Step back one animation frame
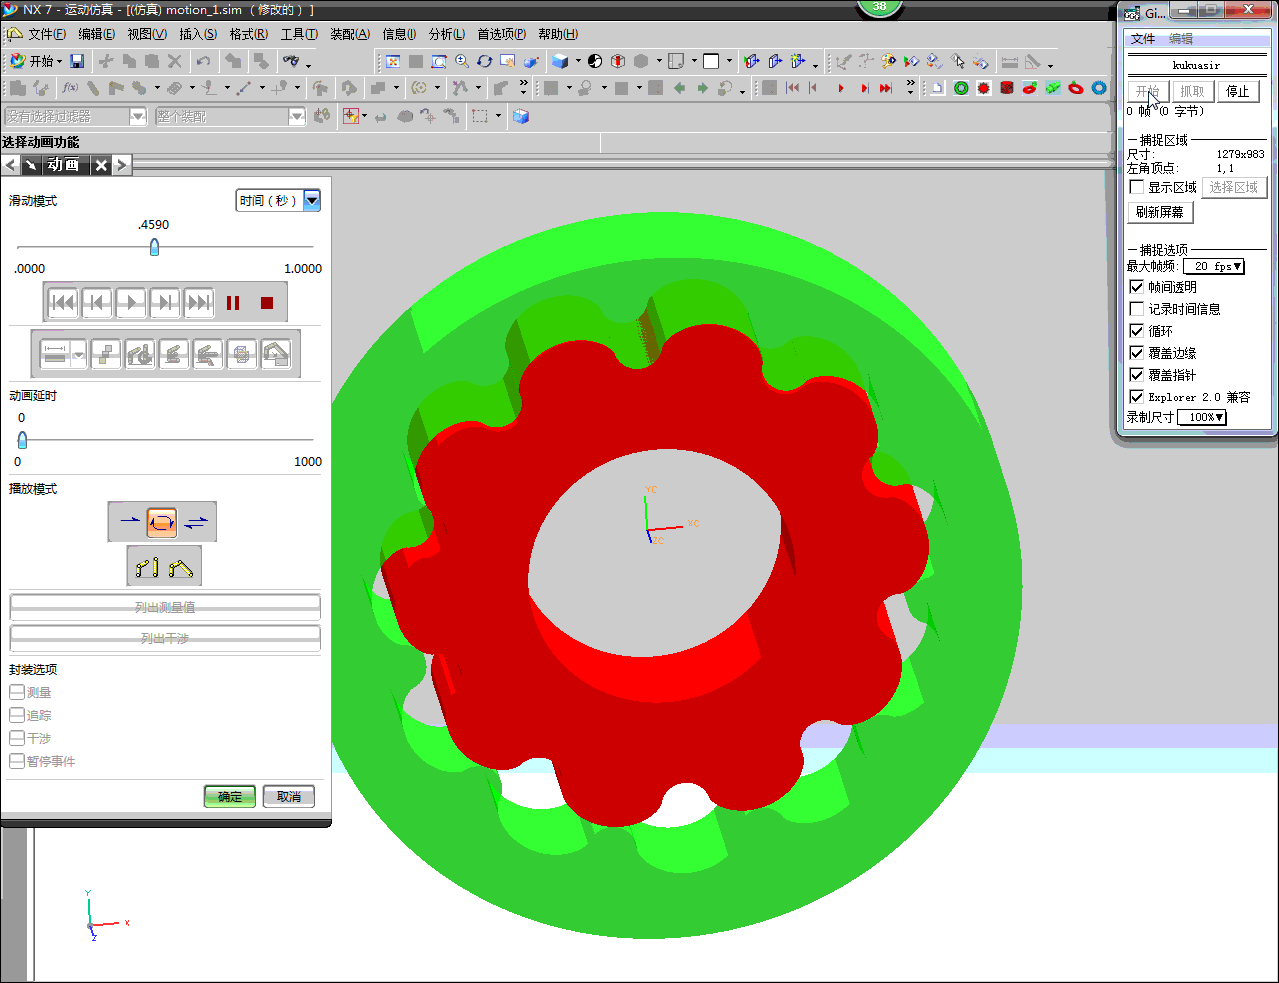 pos(97,302)
